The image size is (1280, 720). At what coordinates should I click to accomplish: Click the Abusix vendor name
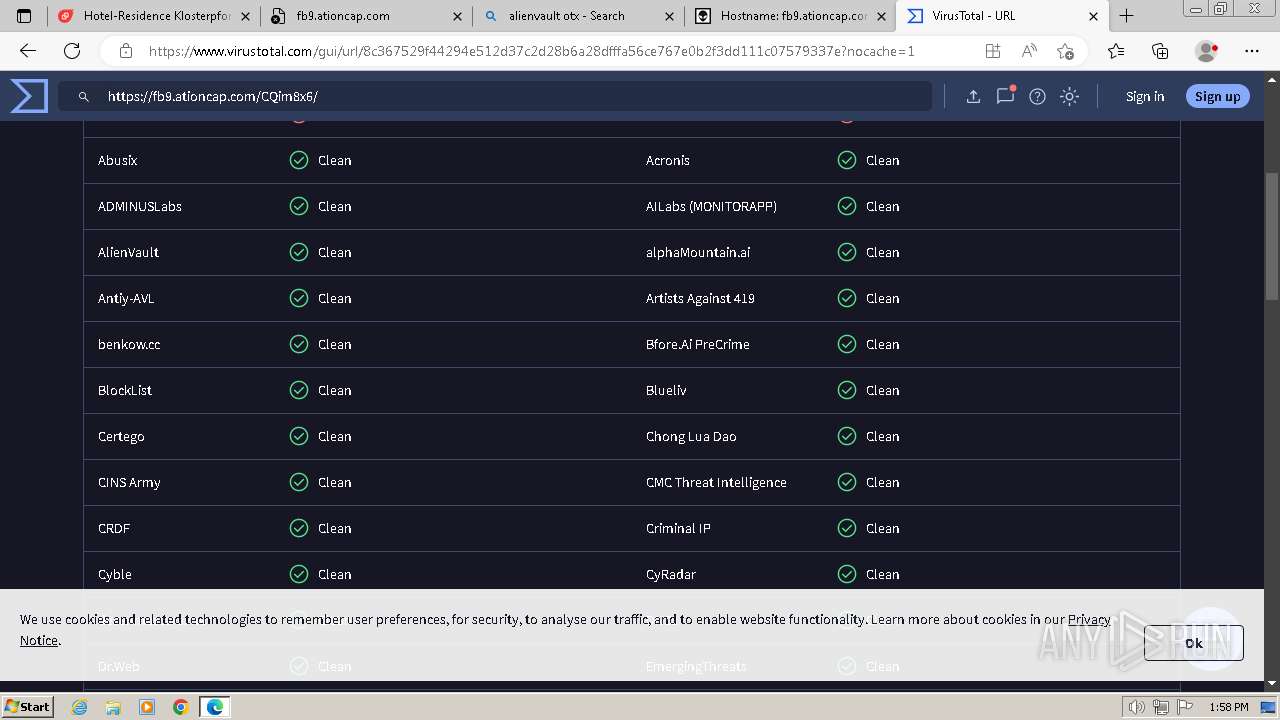118,160
